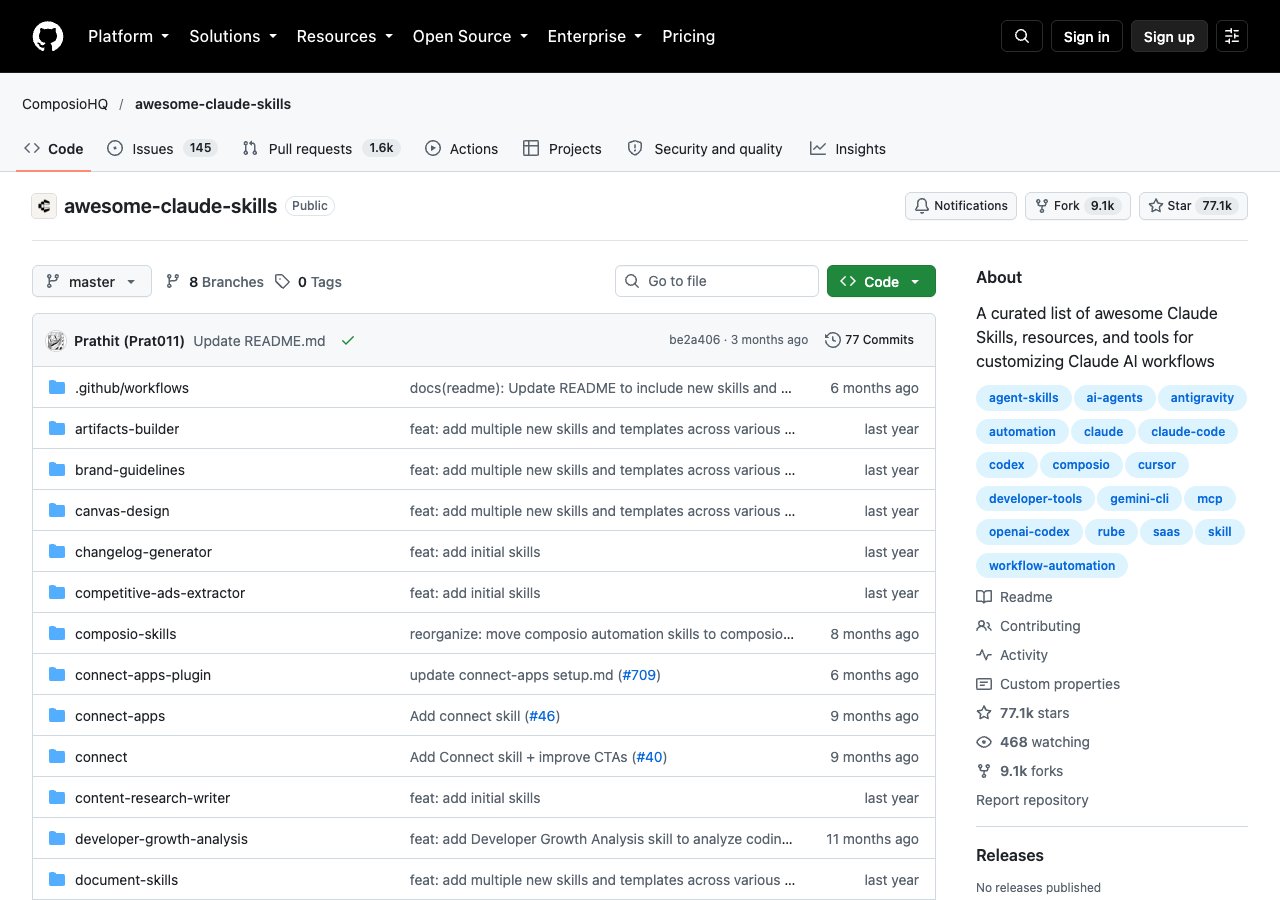Select the antigravity topic tag
Screen dimensions: 1280x900
pos(1202,398)
